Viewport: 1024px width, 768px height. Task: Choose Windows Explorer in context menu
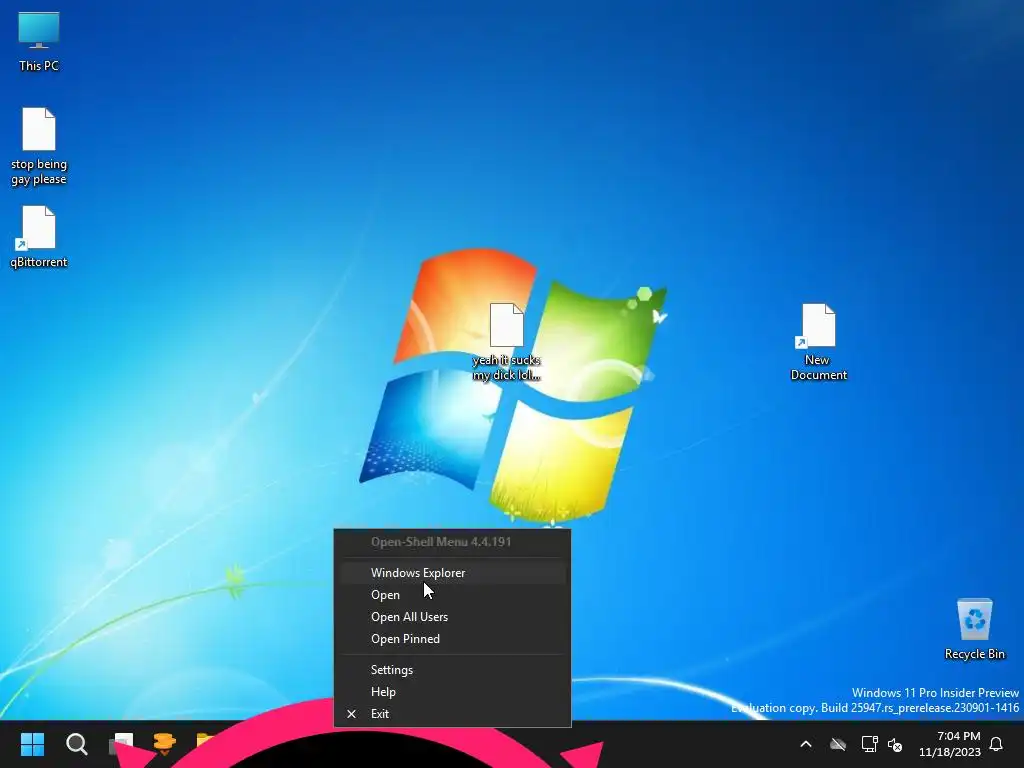pyautogui.click(x=453, y=573)
